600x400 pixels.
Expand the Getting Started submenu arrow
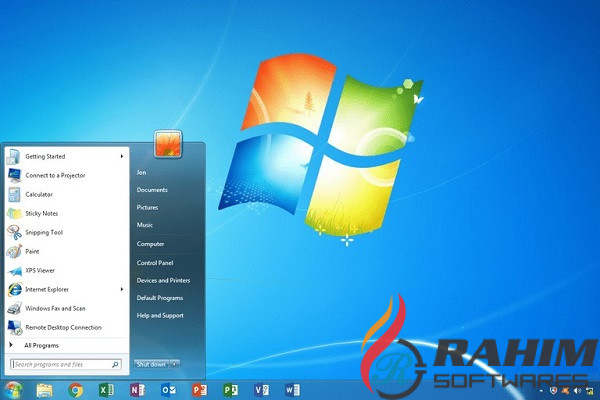[122, 156]
